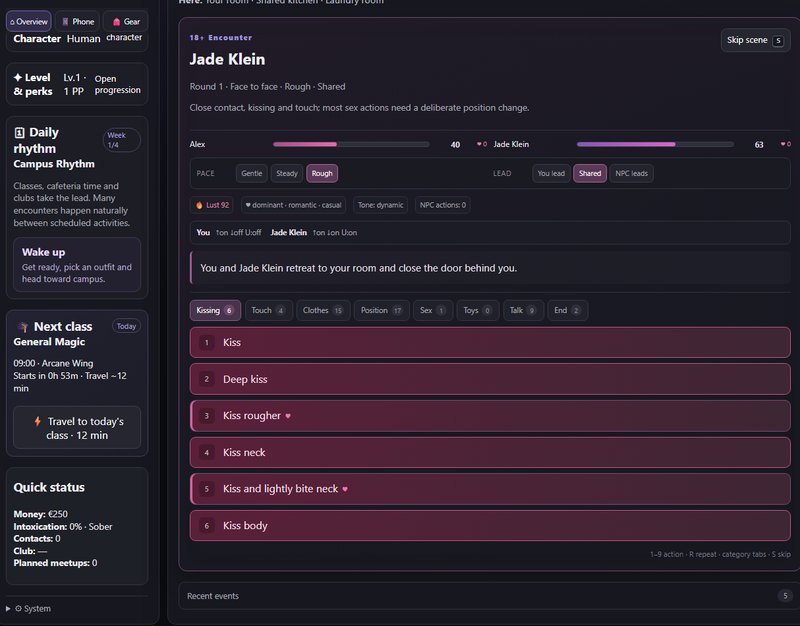Viewport: 800px width, 626px height.
Task: Expand the System section
Action: [29, 609]
